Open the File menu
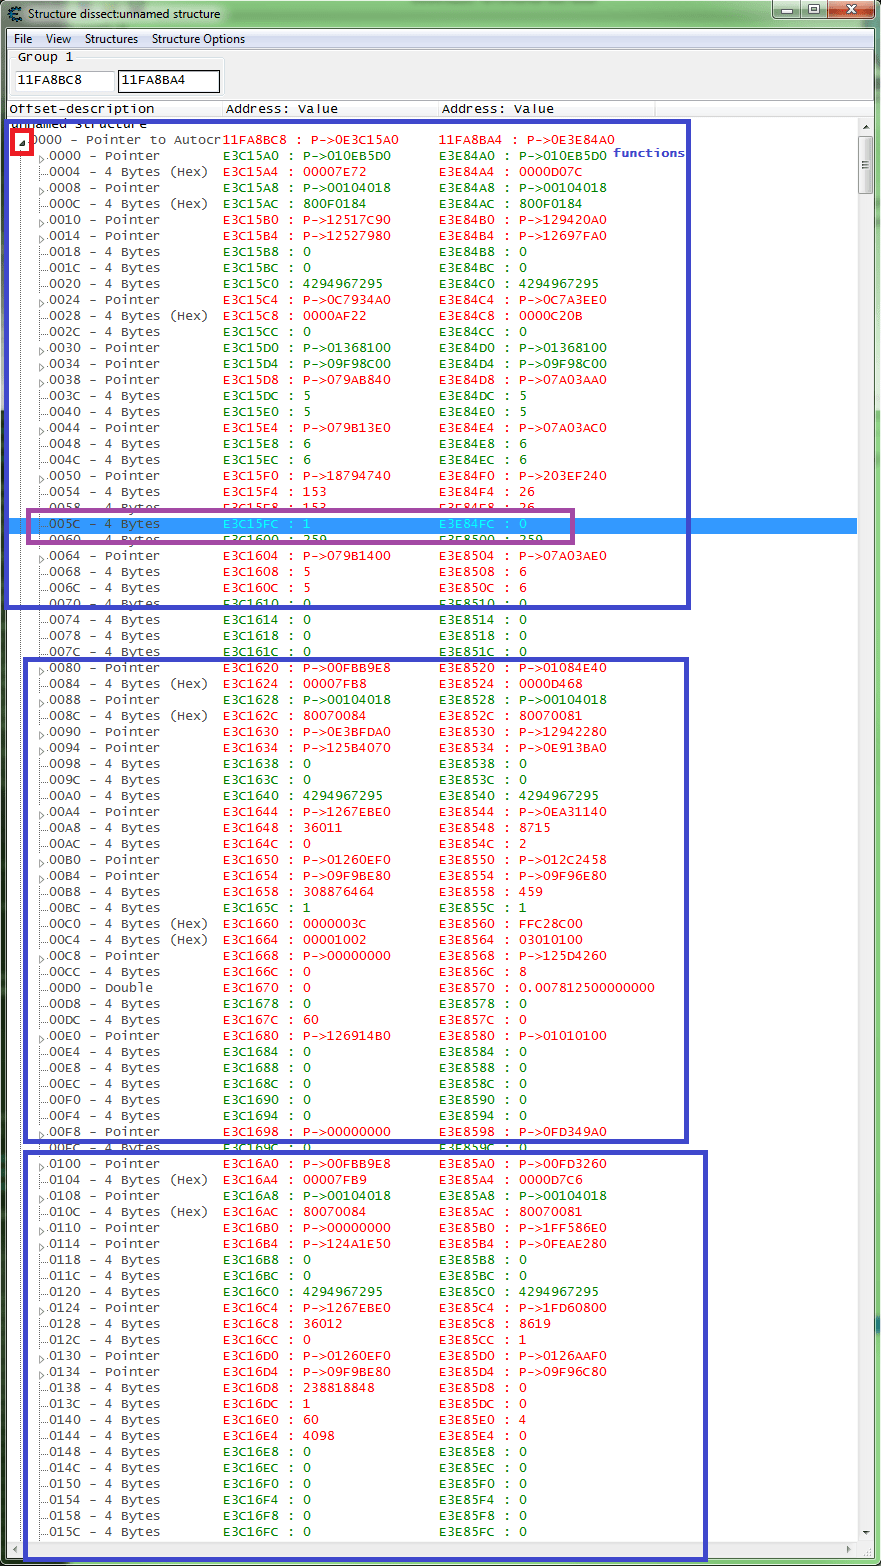881x1566 pixels. pyautogui.click(x=22, y=38)
